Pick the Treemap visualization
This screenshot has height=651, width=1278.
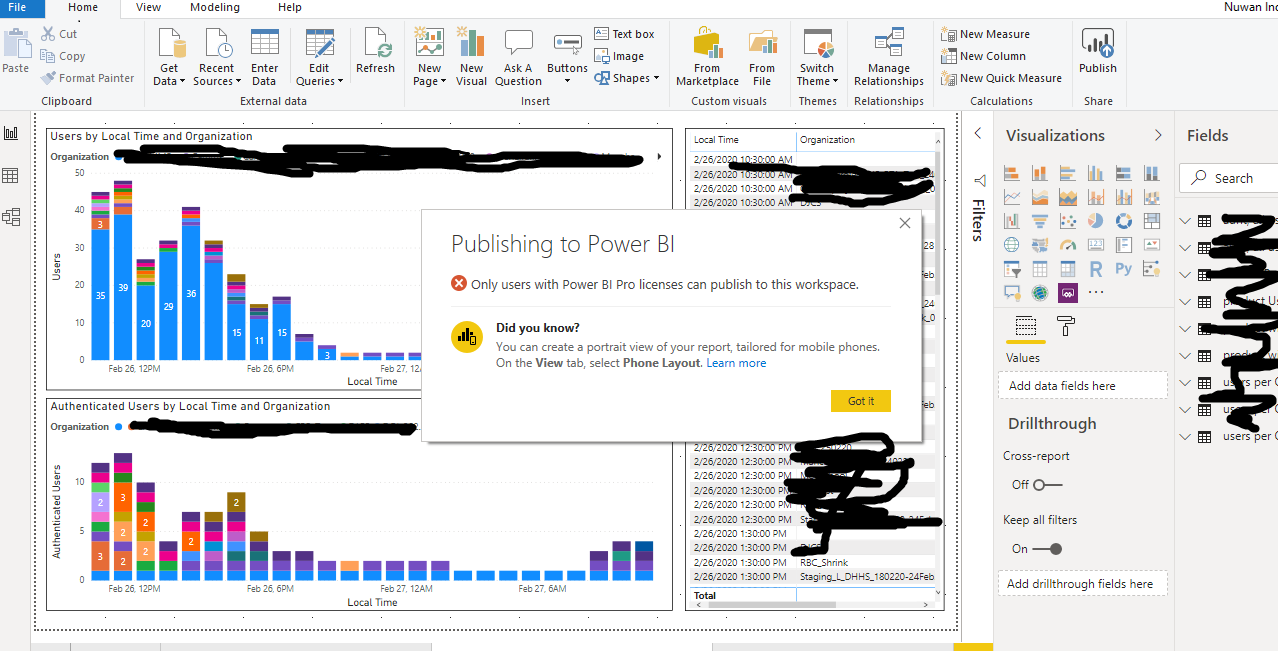pyautogui.click(x=1151, y=221)
